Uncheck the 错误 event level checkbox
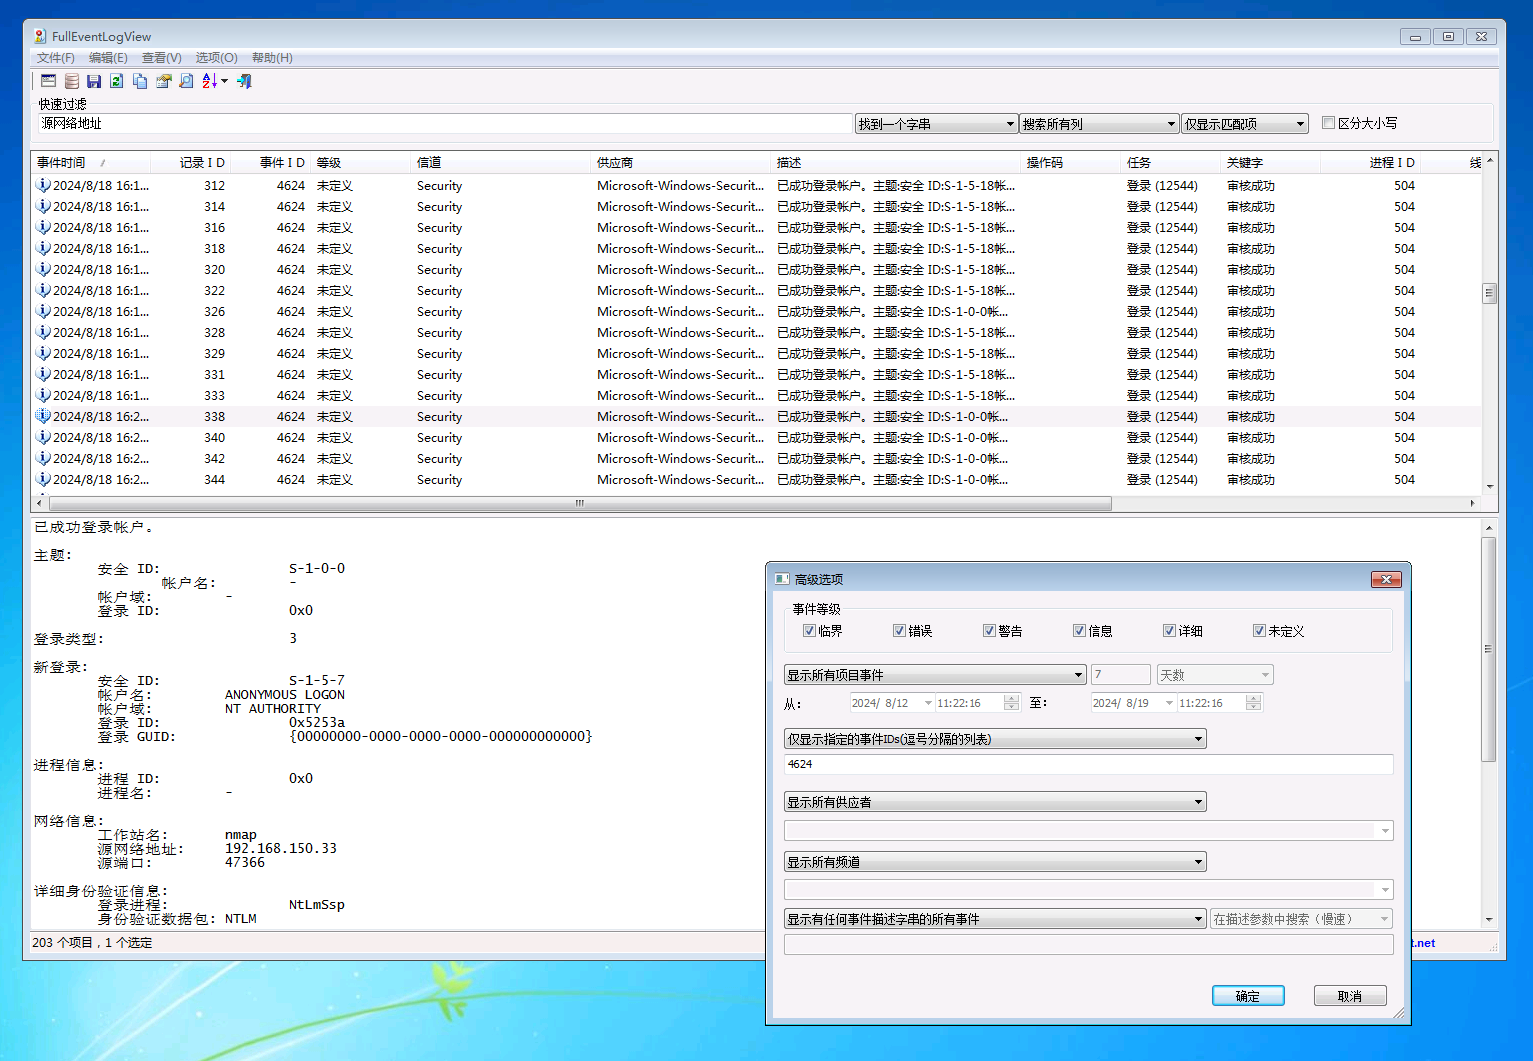The width and height of the screenshot is (1533, 1061). coord(899,631)
